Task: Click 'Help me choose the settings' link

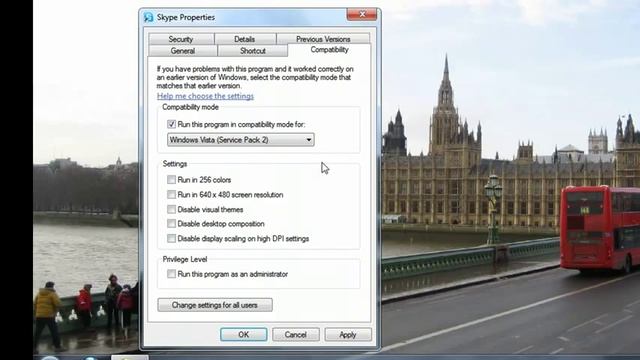Action: [205, 96]
